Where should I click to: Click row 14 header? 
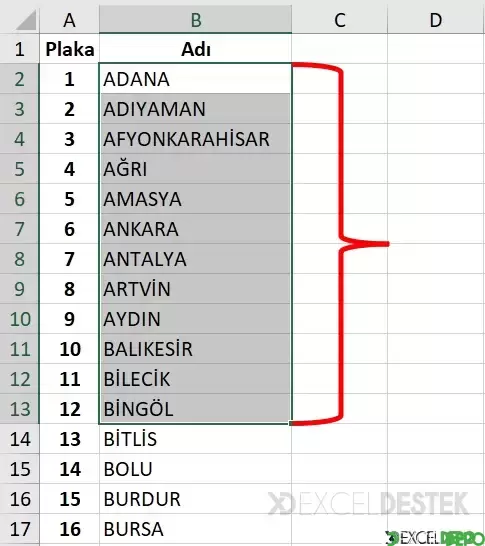tap(19, 439)
